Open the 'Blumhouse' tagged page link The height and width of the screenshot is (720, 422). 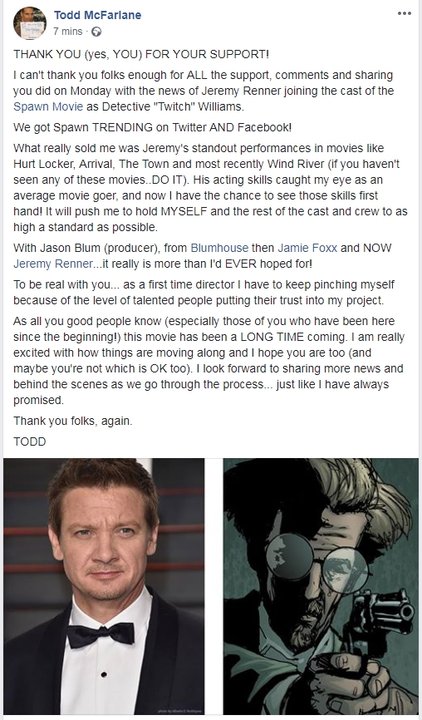coord(219,248)
